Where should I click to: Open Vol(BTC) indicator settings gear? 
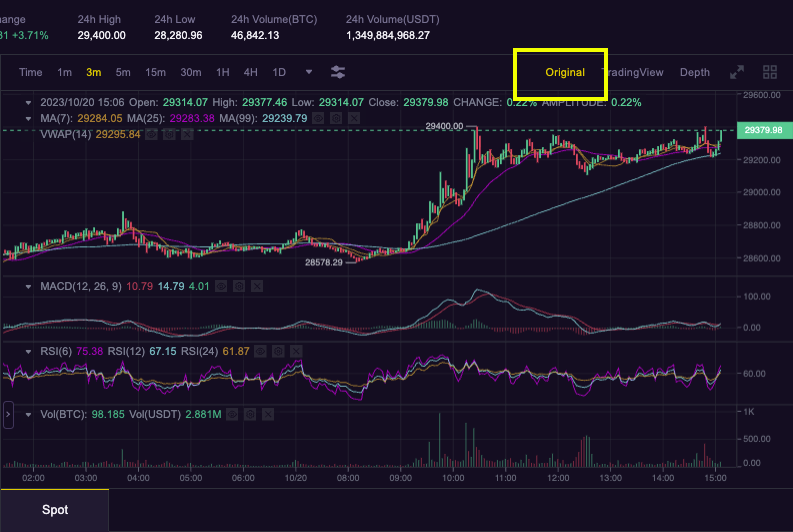[x=251, y=413]
